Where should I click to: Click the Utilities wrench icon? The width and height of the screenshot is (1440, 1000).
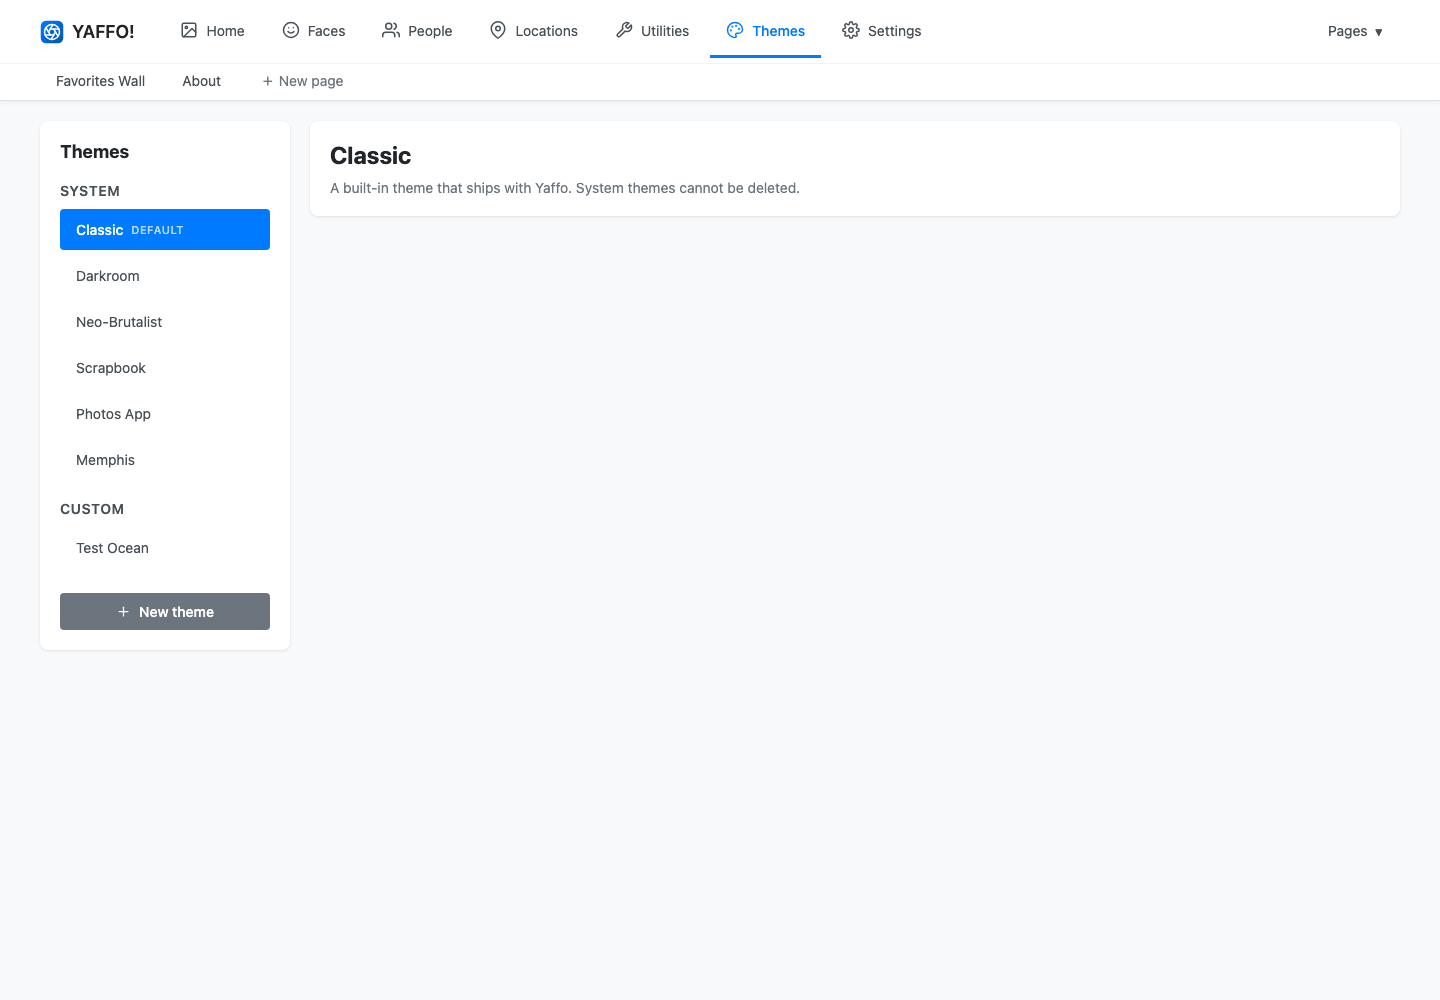coord(624,30)
